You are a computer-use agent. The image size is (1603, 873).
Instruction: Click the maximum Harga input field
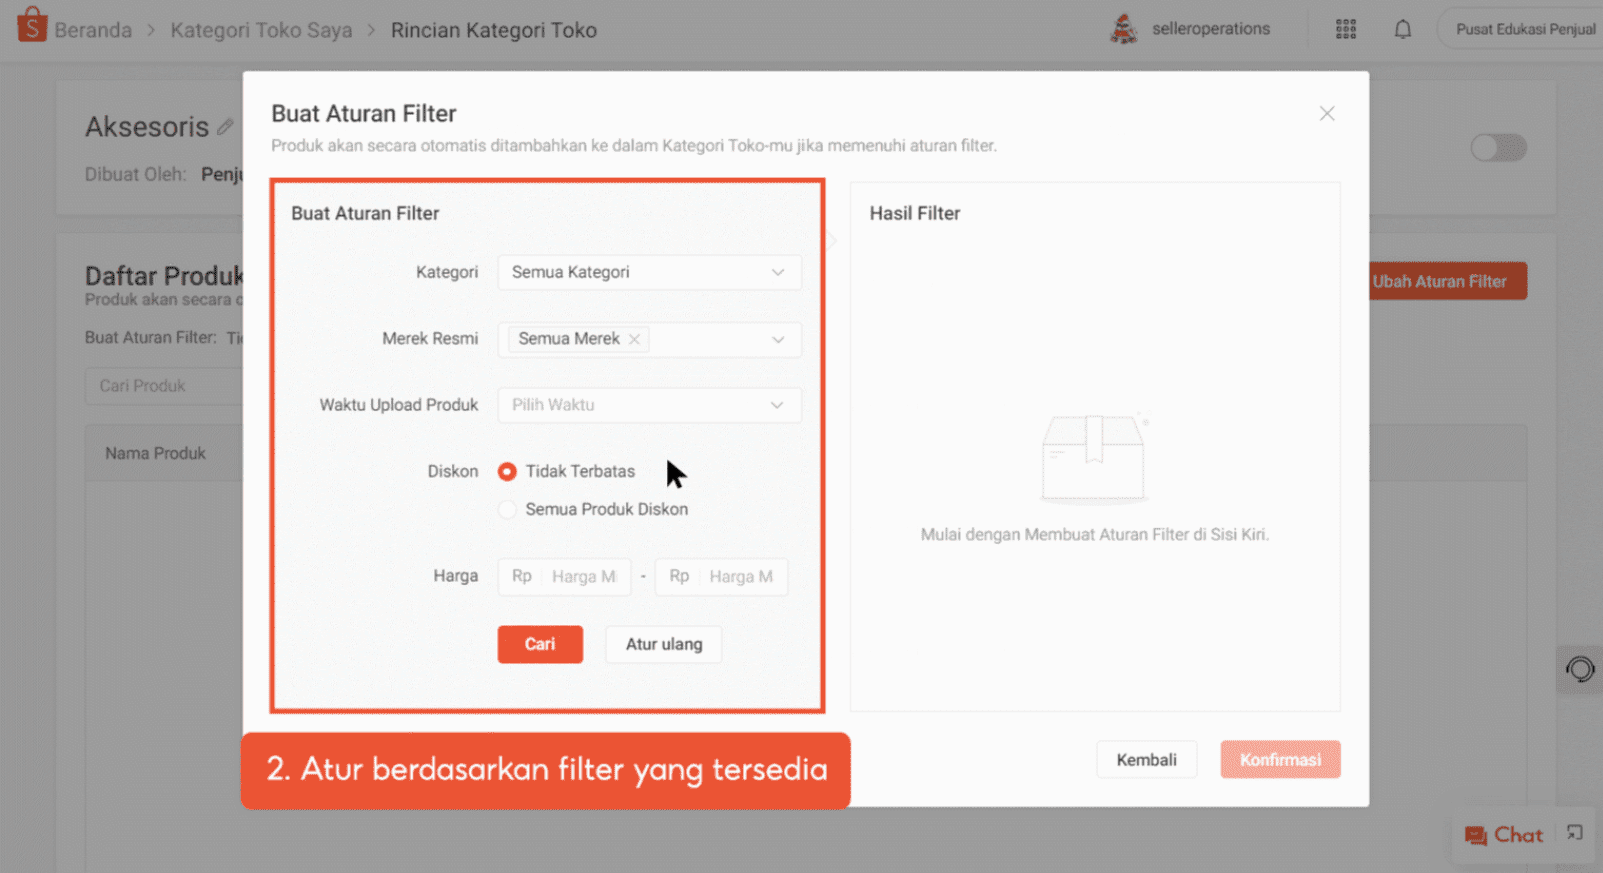click(721, 576)
